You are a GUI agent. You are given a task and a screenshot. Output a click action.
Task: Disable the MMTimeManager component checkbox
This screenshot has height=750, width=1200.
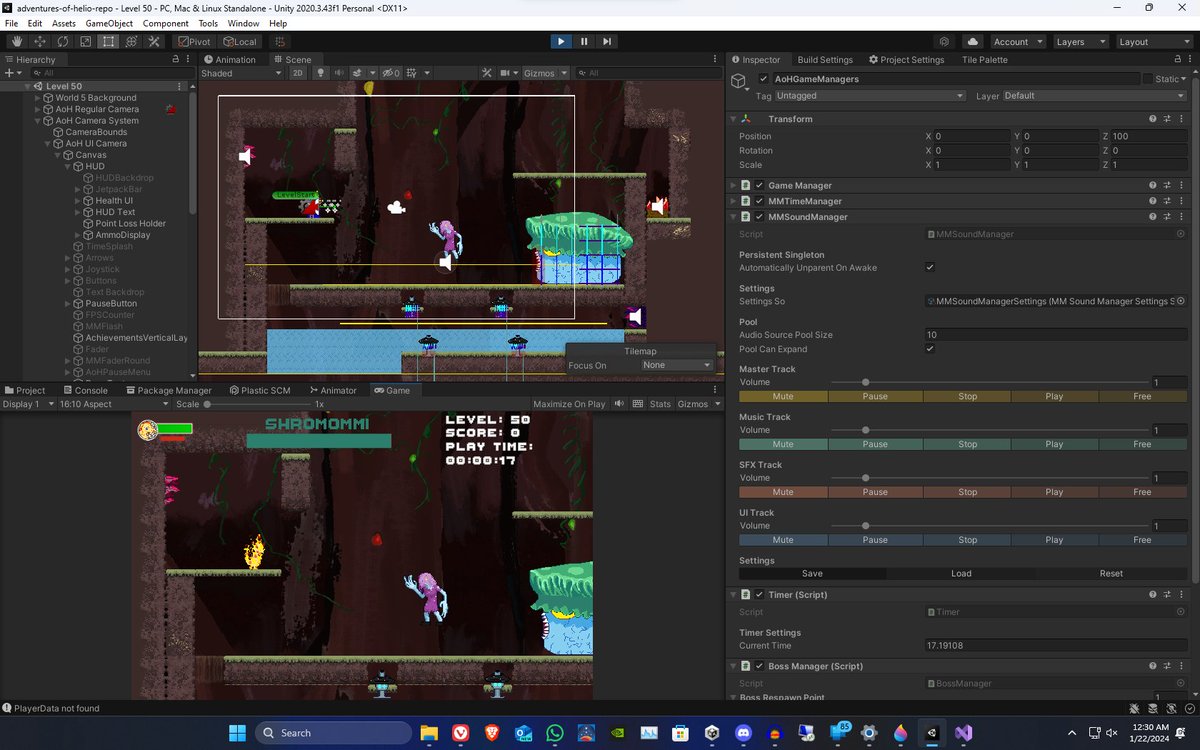760,201
